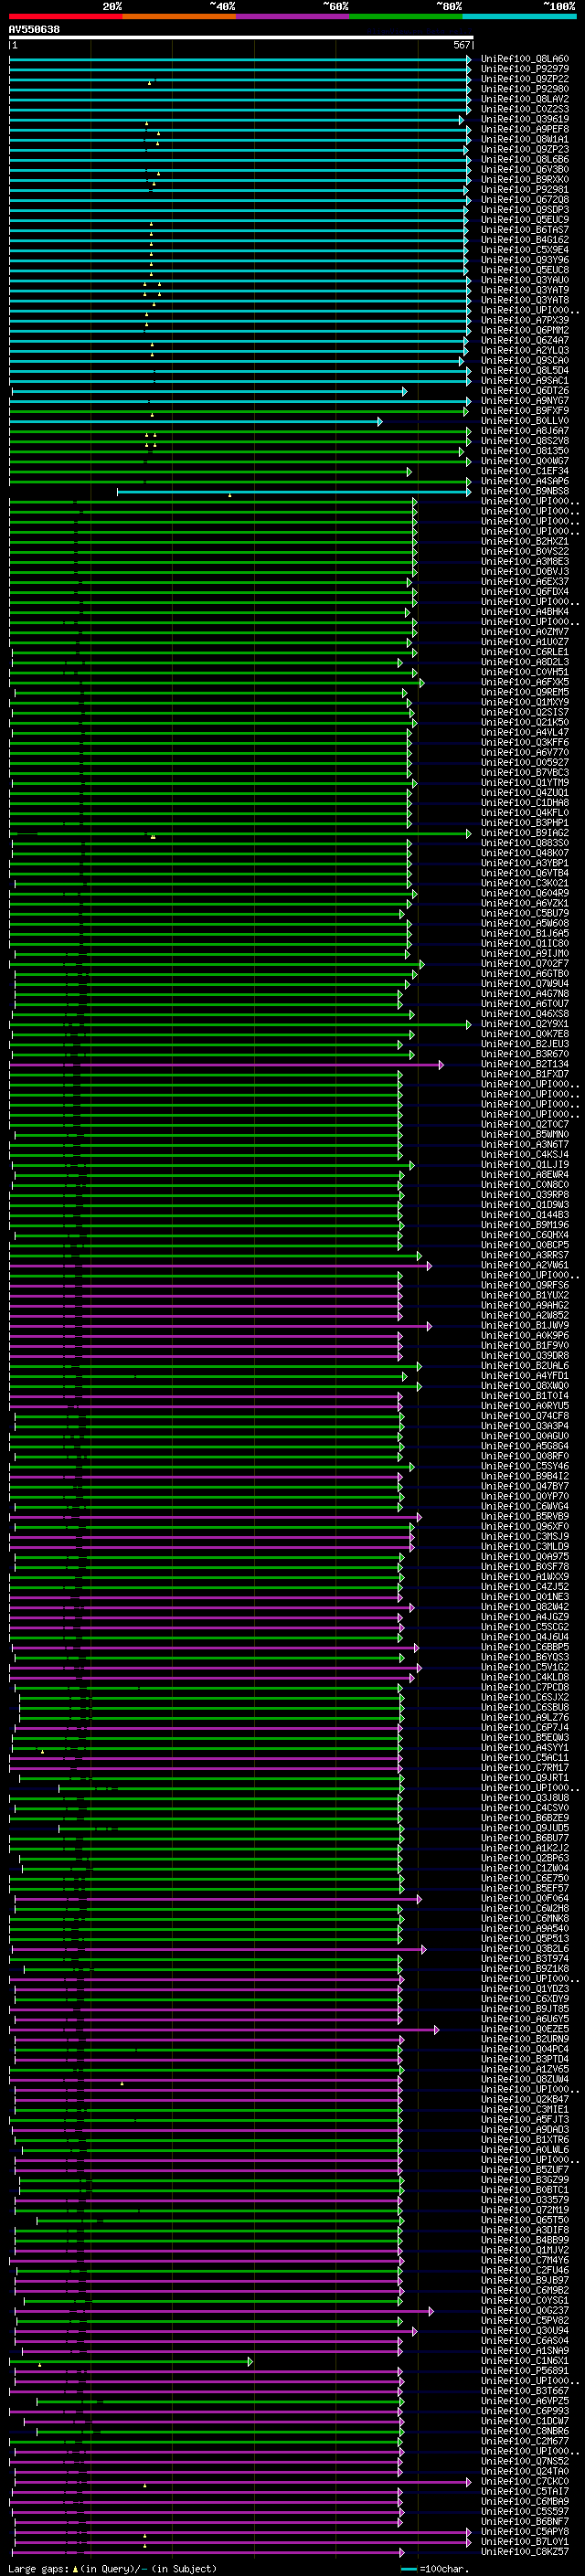
Task: Select the UniRef100_Q8W1A1 label
Action: point(525,139)
